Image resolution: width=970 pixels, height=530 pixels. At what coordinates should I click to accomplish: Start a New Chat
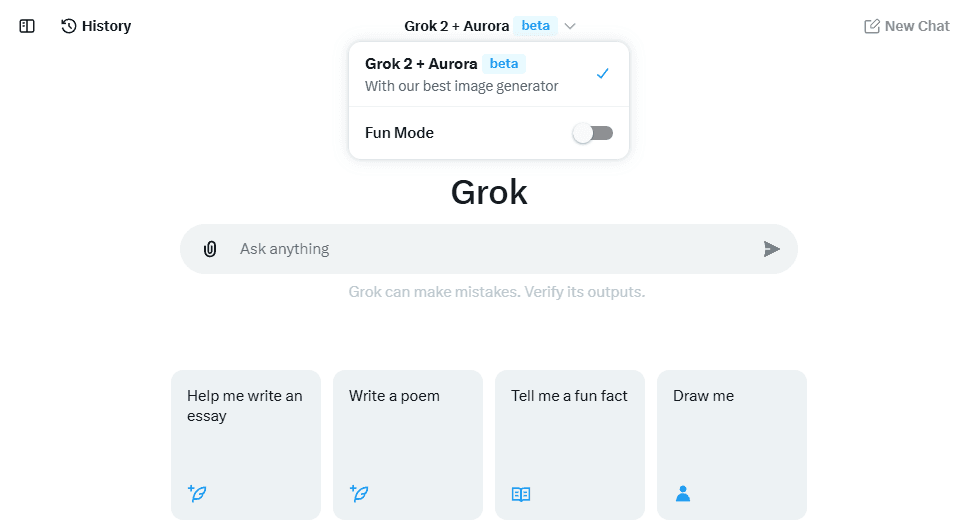[916, 26]
